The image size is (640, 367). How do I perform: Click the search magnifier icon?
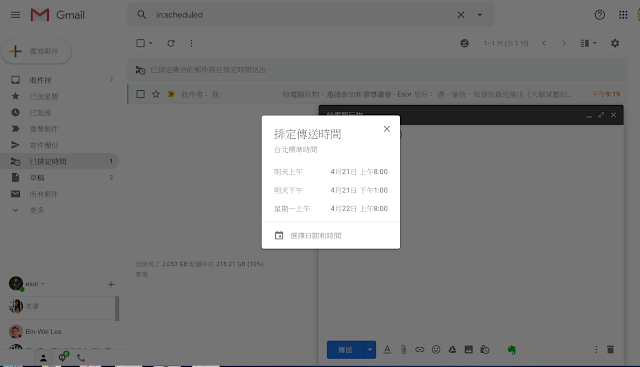click(x=142, y=15)
